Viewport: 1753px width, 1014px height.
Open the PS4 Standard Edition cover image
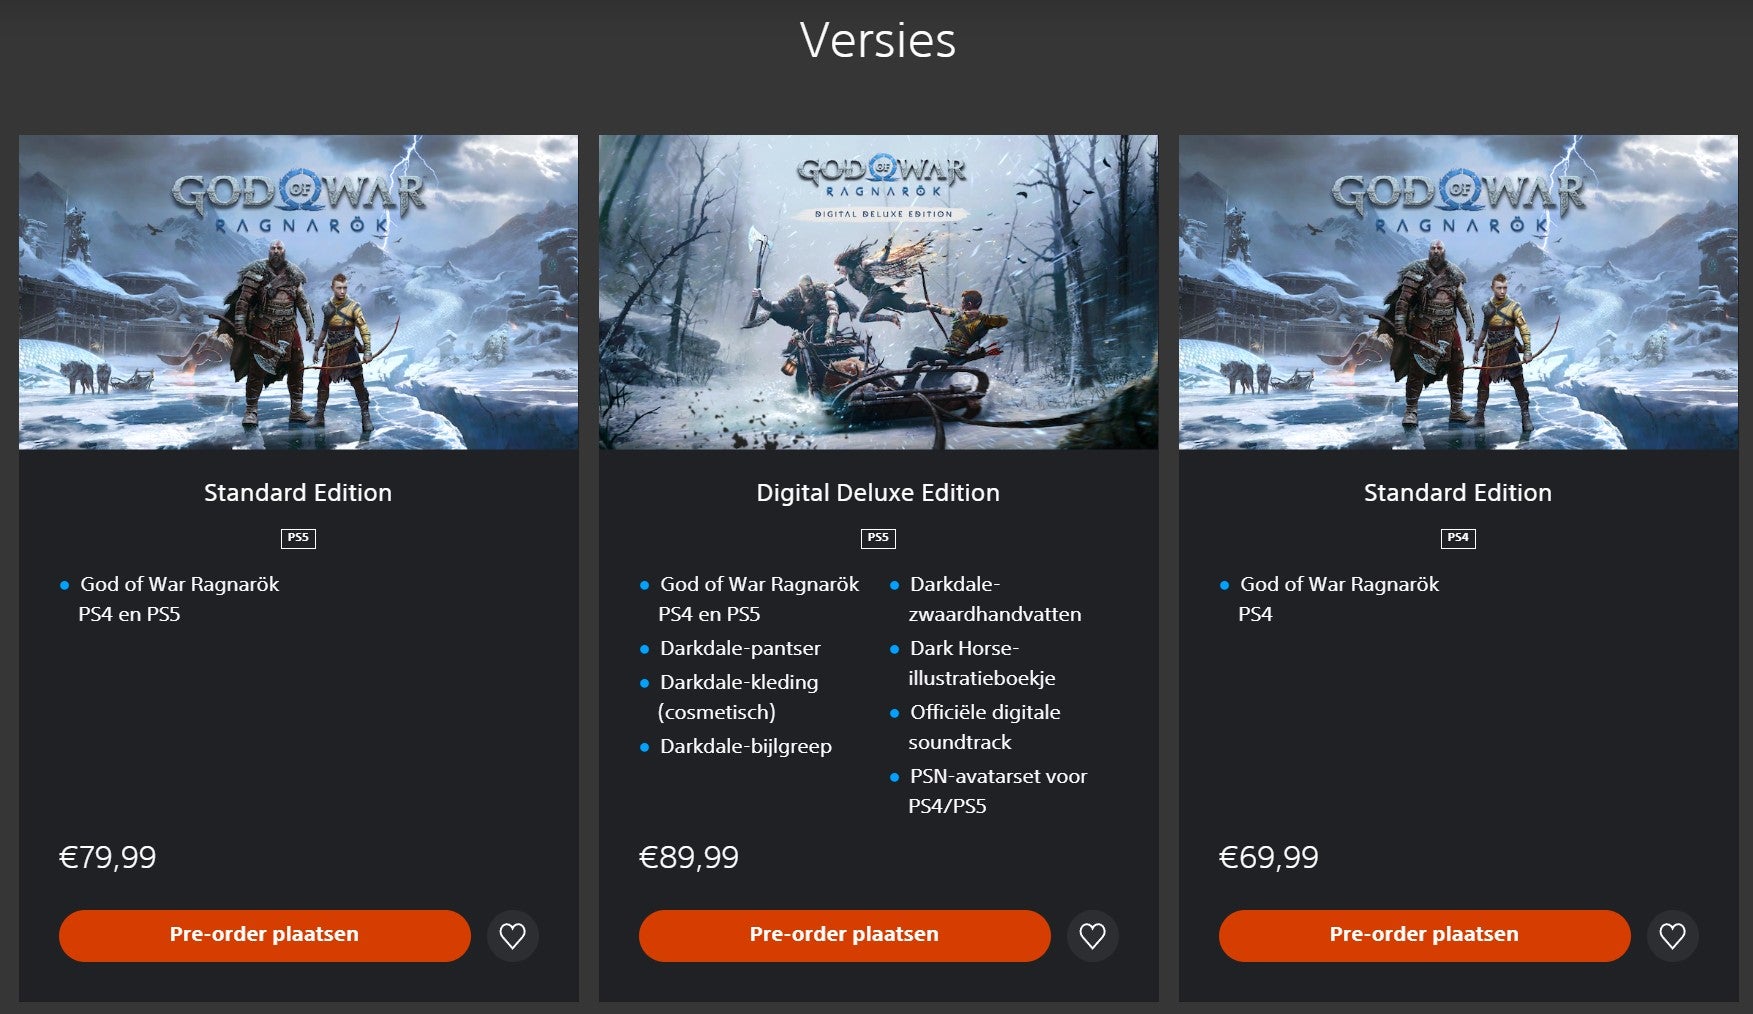[x=1458, y=292]
